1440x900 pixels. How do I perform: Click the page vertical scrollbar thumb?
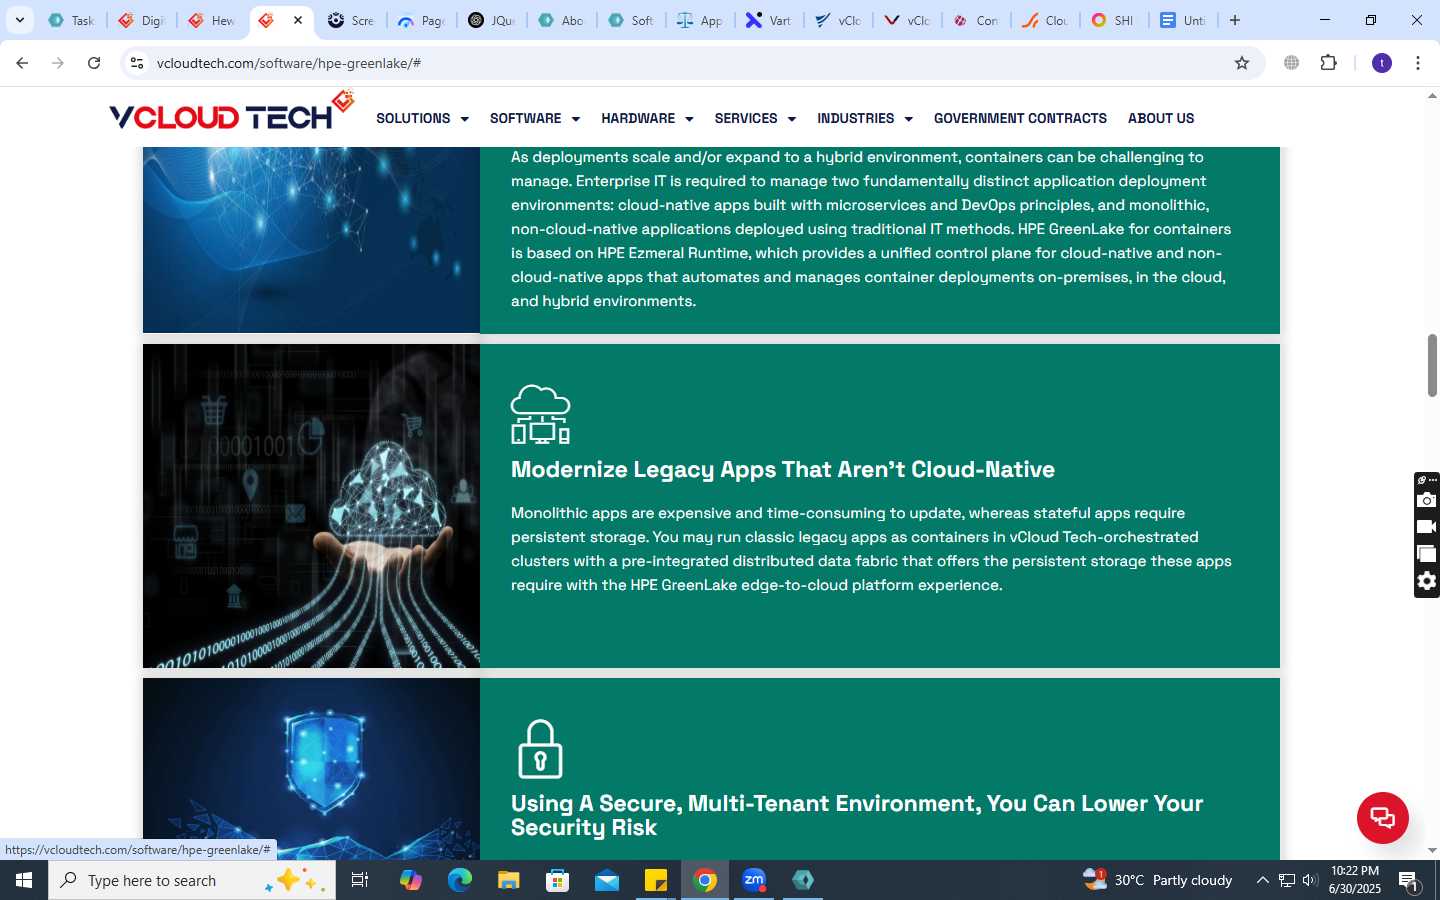(x=1432, y=365)
